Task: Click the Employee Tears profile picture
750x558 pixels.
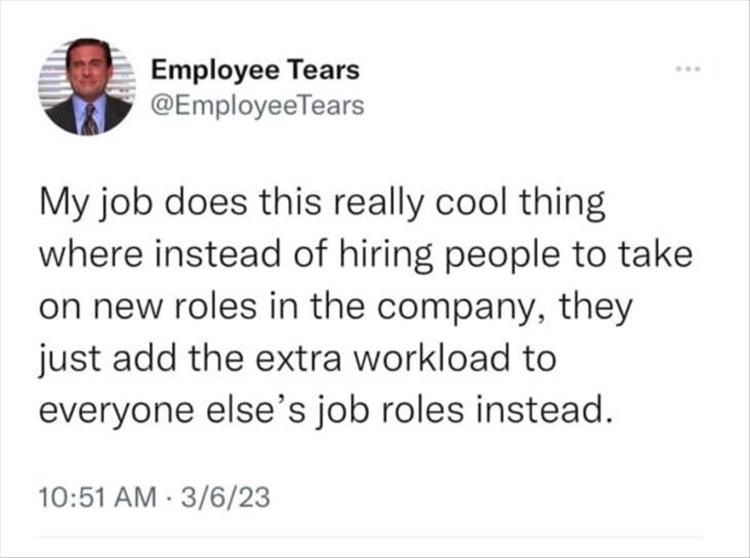Action: (x=90, y=88)
